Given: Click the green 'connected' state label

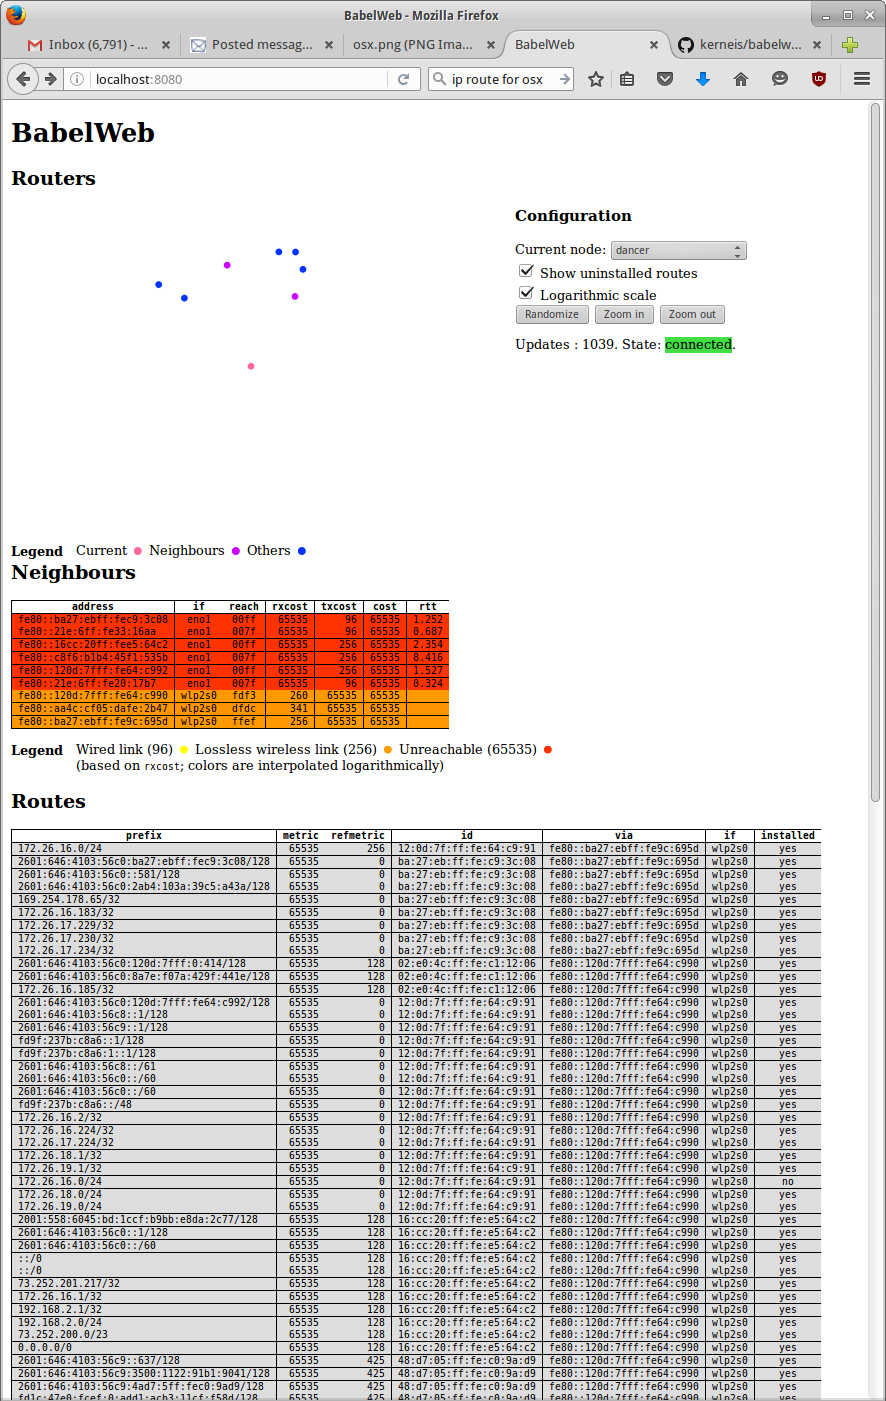Looking at the screenshot, I should [x=699, y=344].
